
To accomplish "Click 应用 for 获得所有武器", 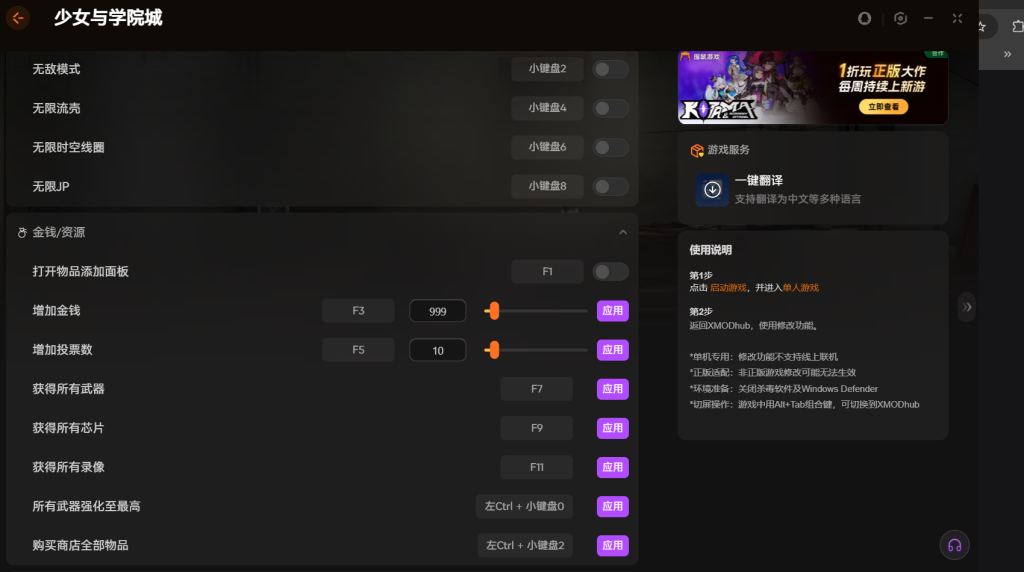I will click(612, 389).
